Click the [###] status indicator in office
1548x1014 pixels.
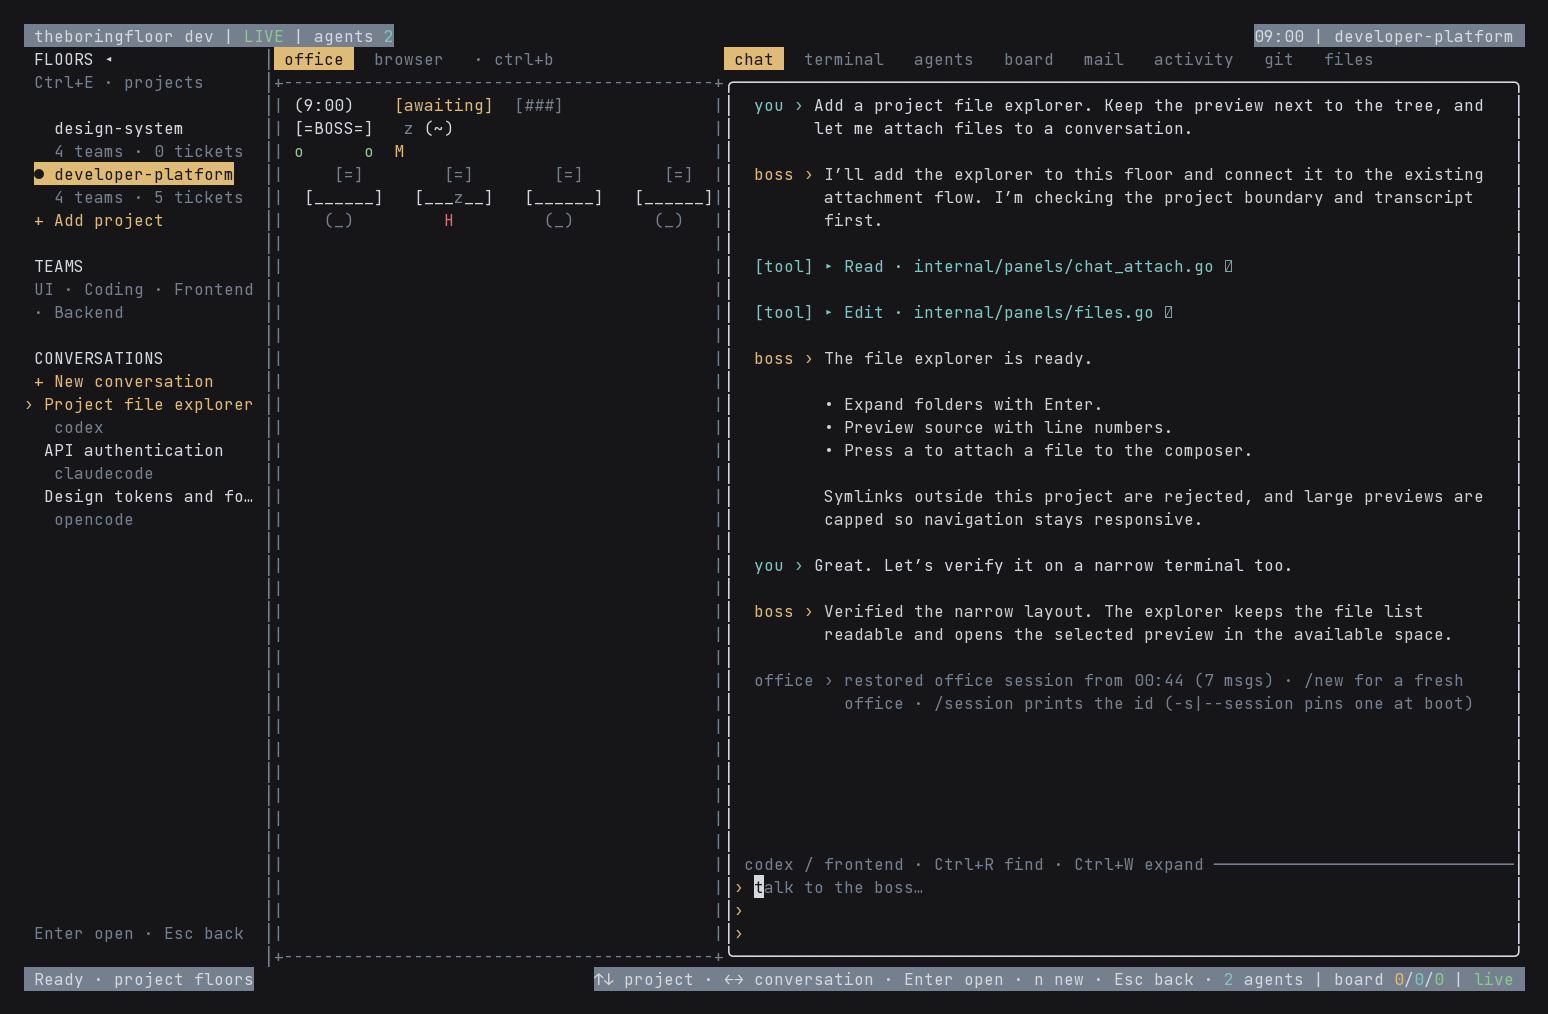pos(539,105)
